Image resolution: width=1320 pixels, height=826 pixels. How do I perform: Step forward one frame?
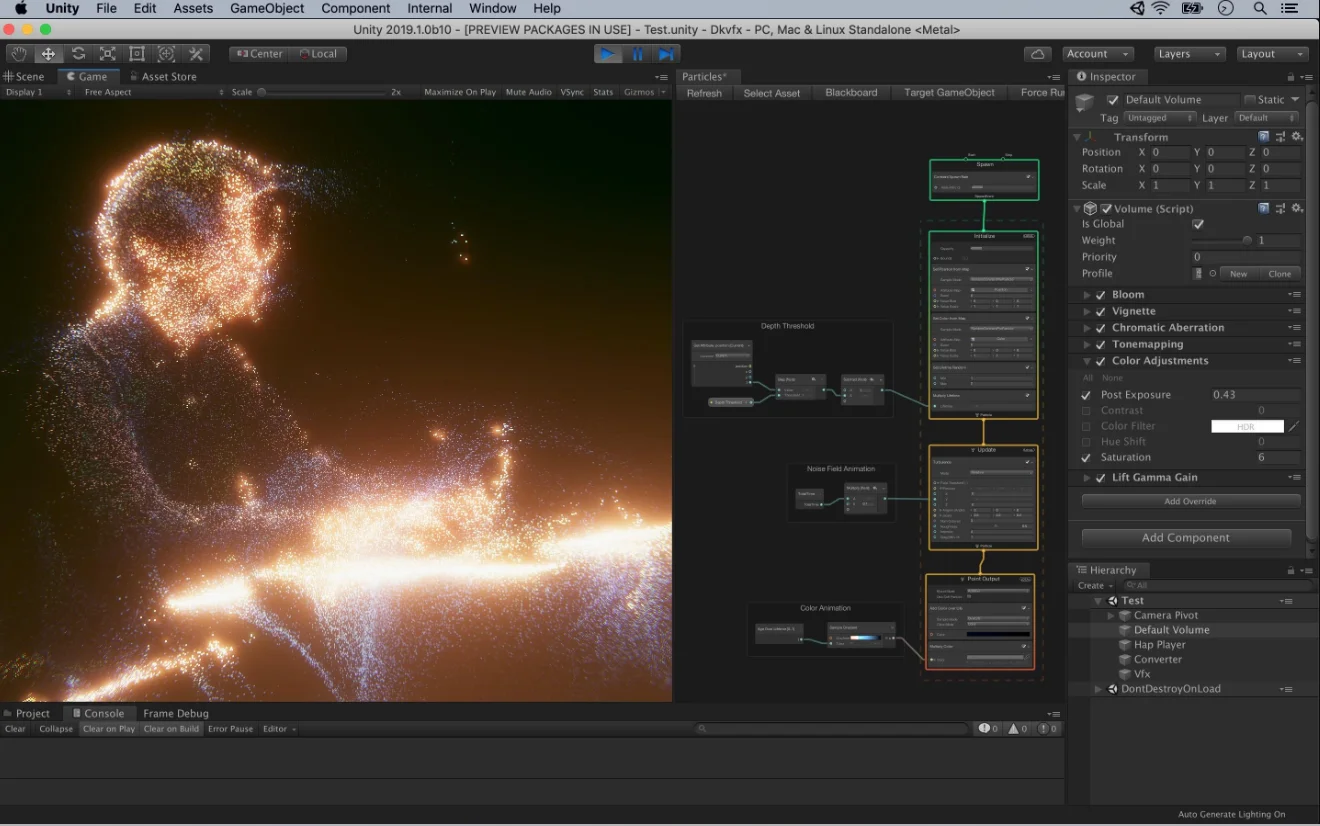point(666,54)
